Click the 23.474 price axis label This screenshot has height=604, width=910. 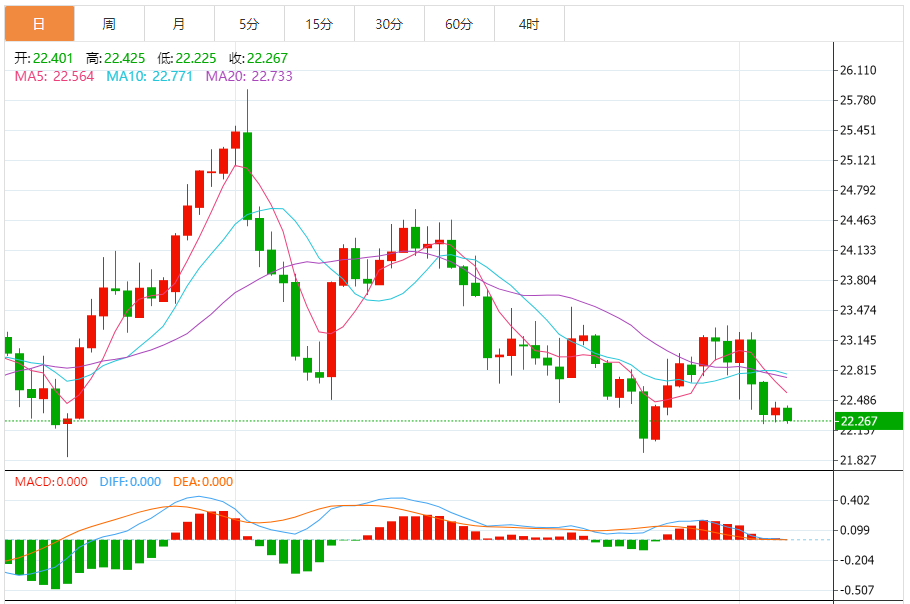click(x=858, y=310)
